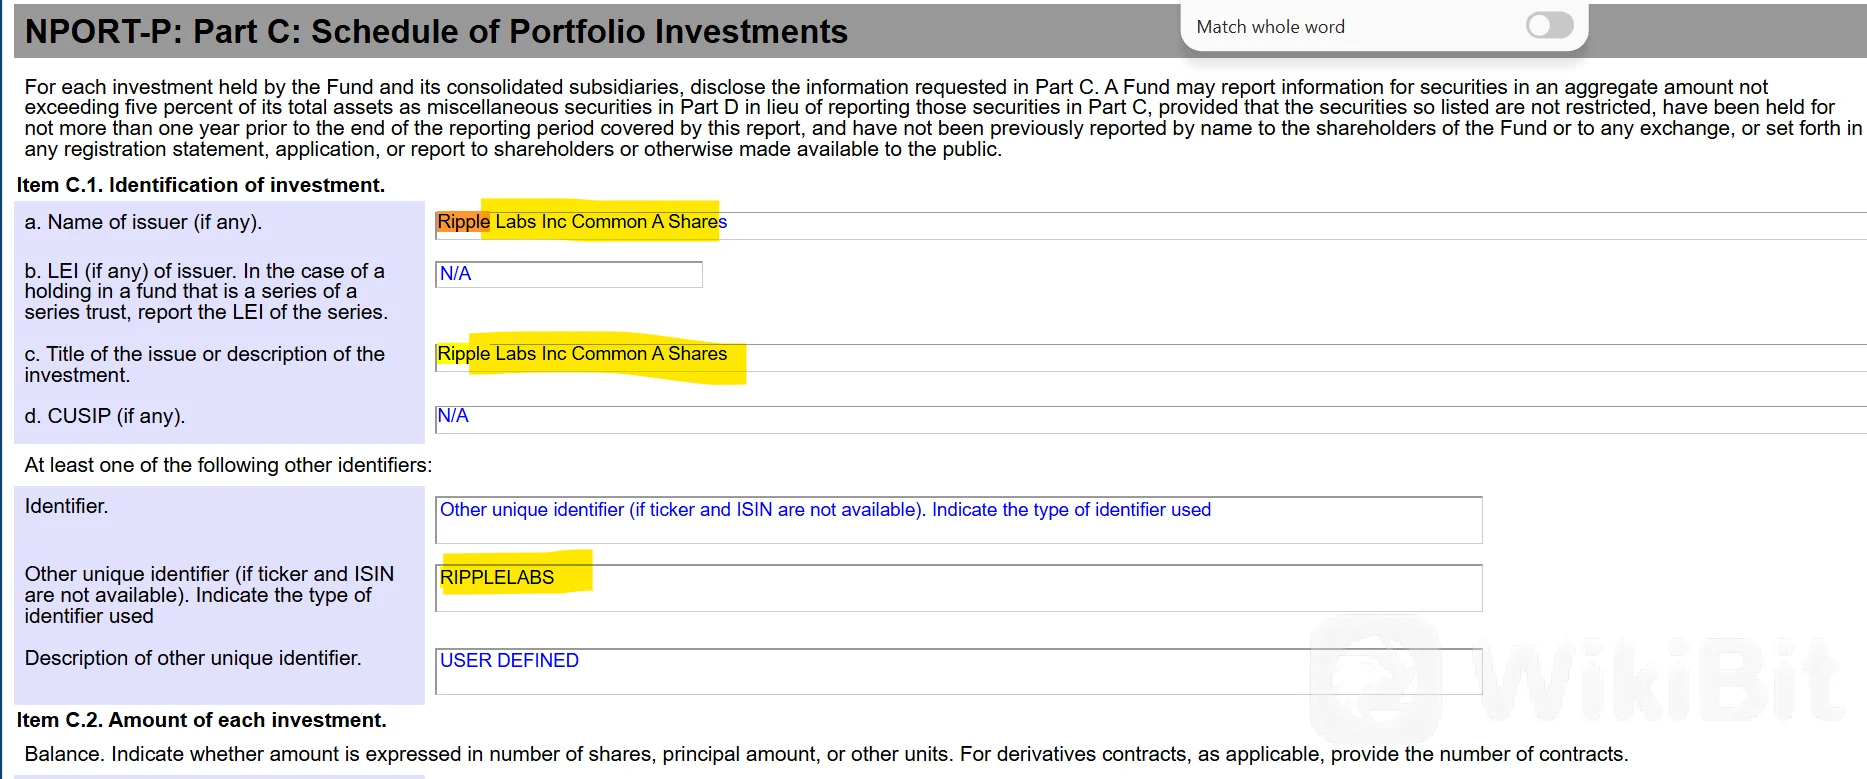The height and width of the screenshot is (779, 1867).
Task: Click the 'd. CUSIP (if any)' label
Action: tap(105, 416)
